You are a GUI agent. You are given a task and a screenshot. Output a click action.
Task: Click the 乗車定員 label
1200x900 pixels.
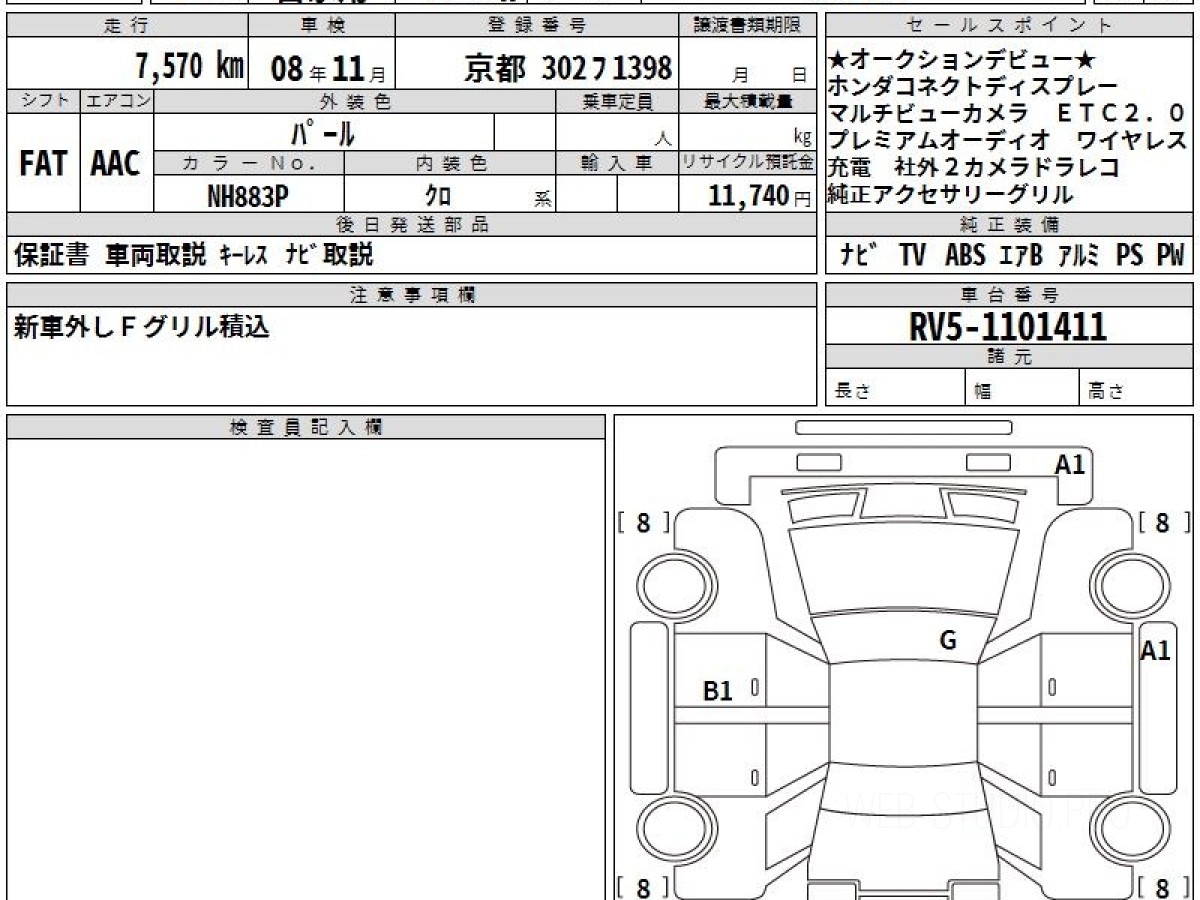coord(617,102)
